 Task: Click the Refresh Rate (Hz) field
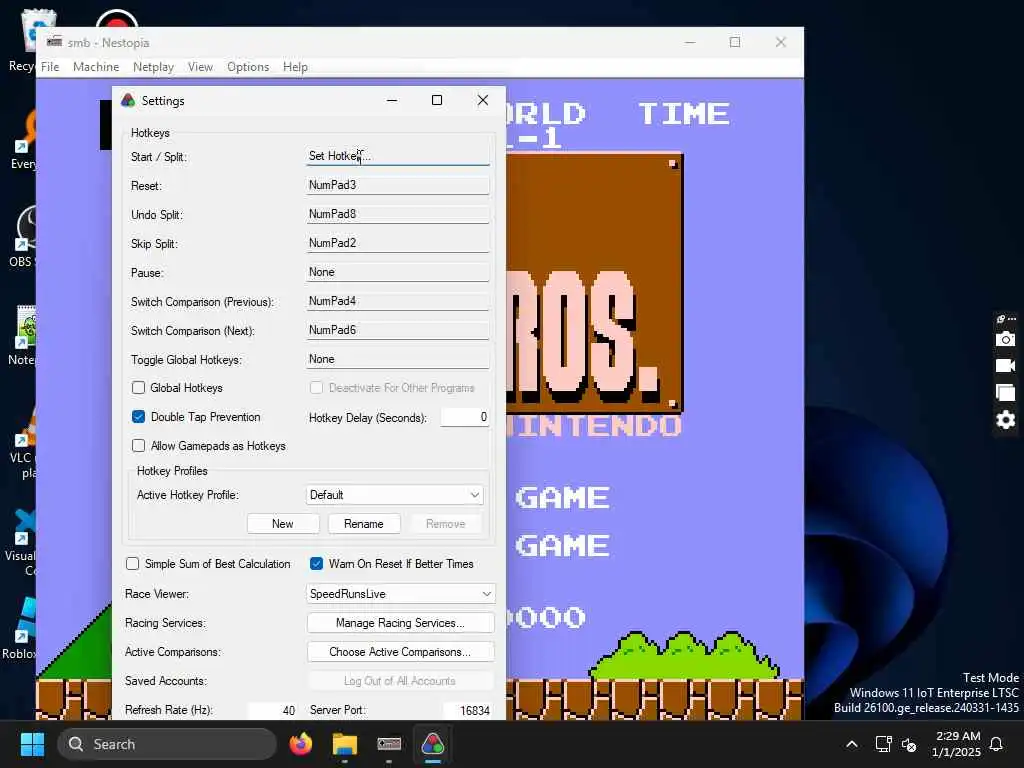point(272,710)
